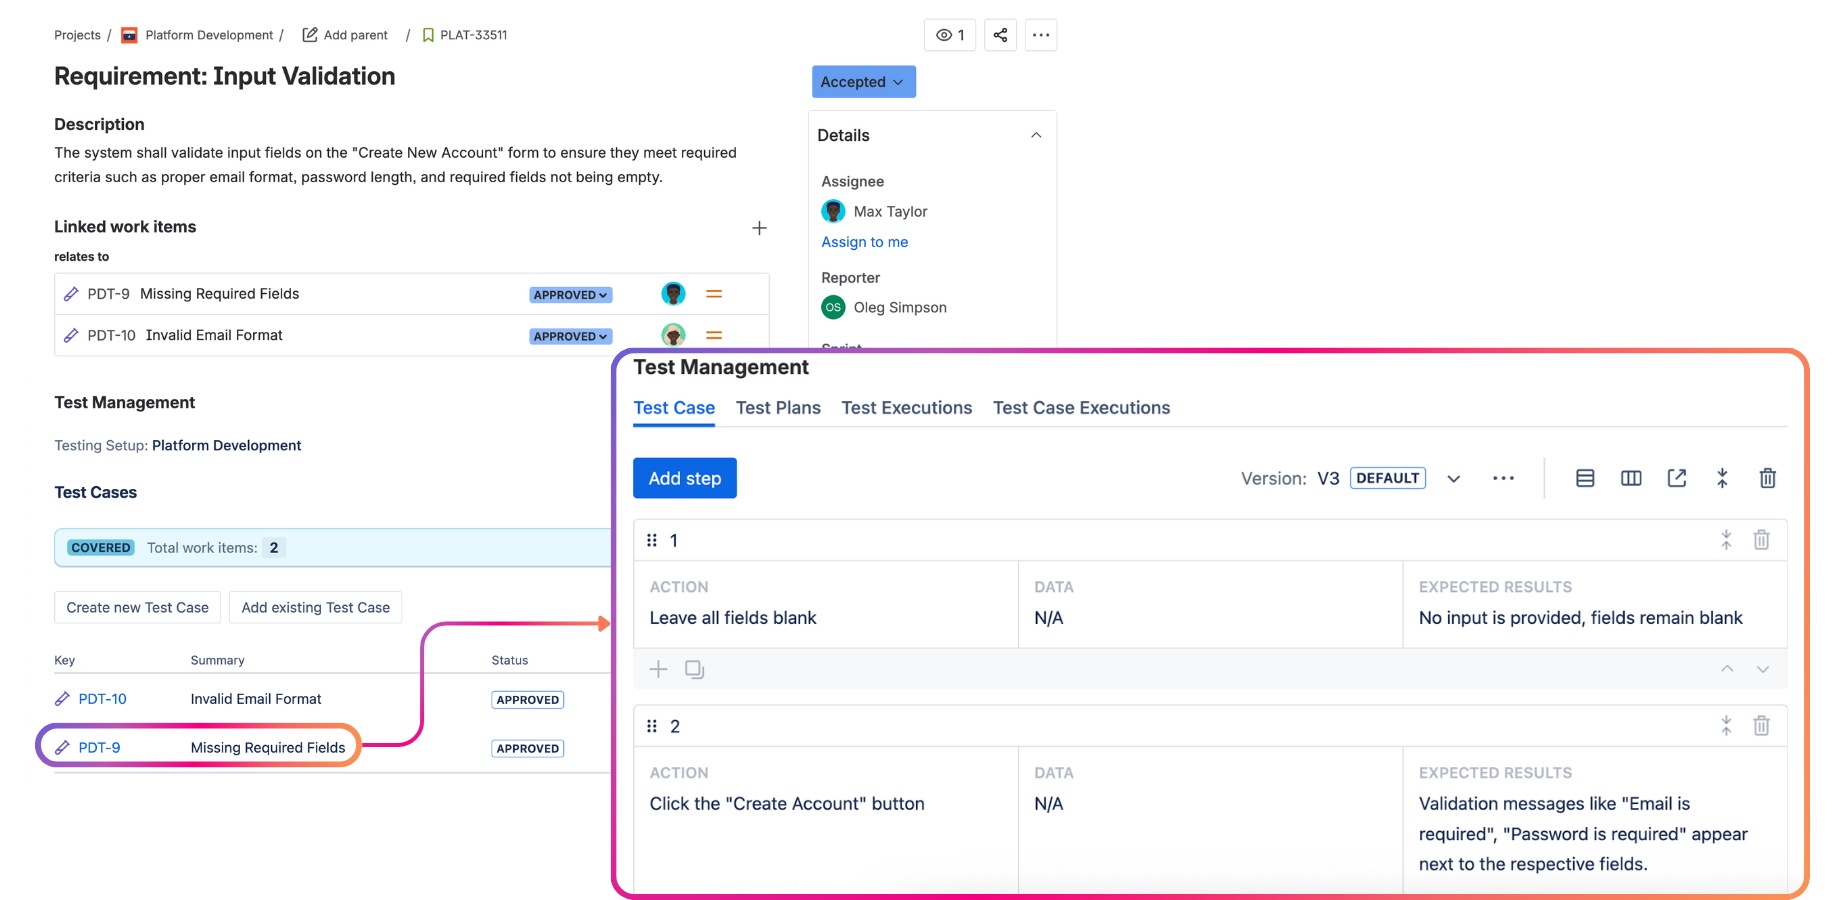Screen dimensions: 1840x900
Task: Click the duplicate step icon below step 1
Action: click(x=695, y=669)
